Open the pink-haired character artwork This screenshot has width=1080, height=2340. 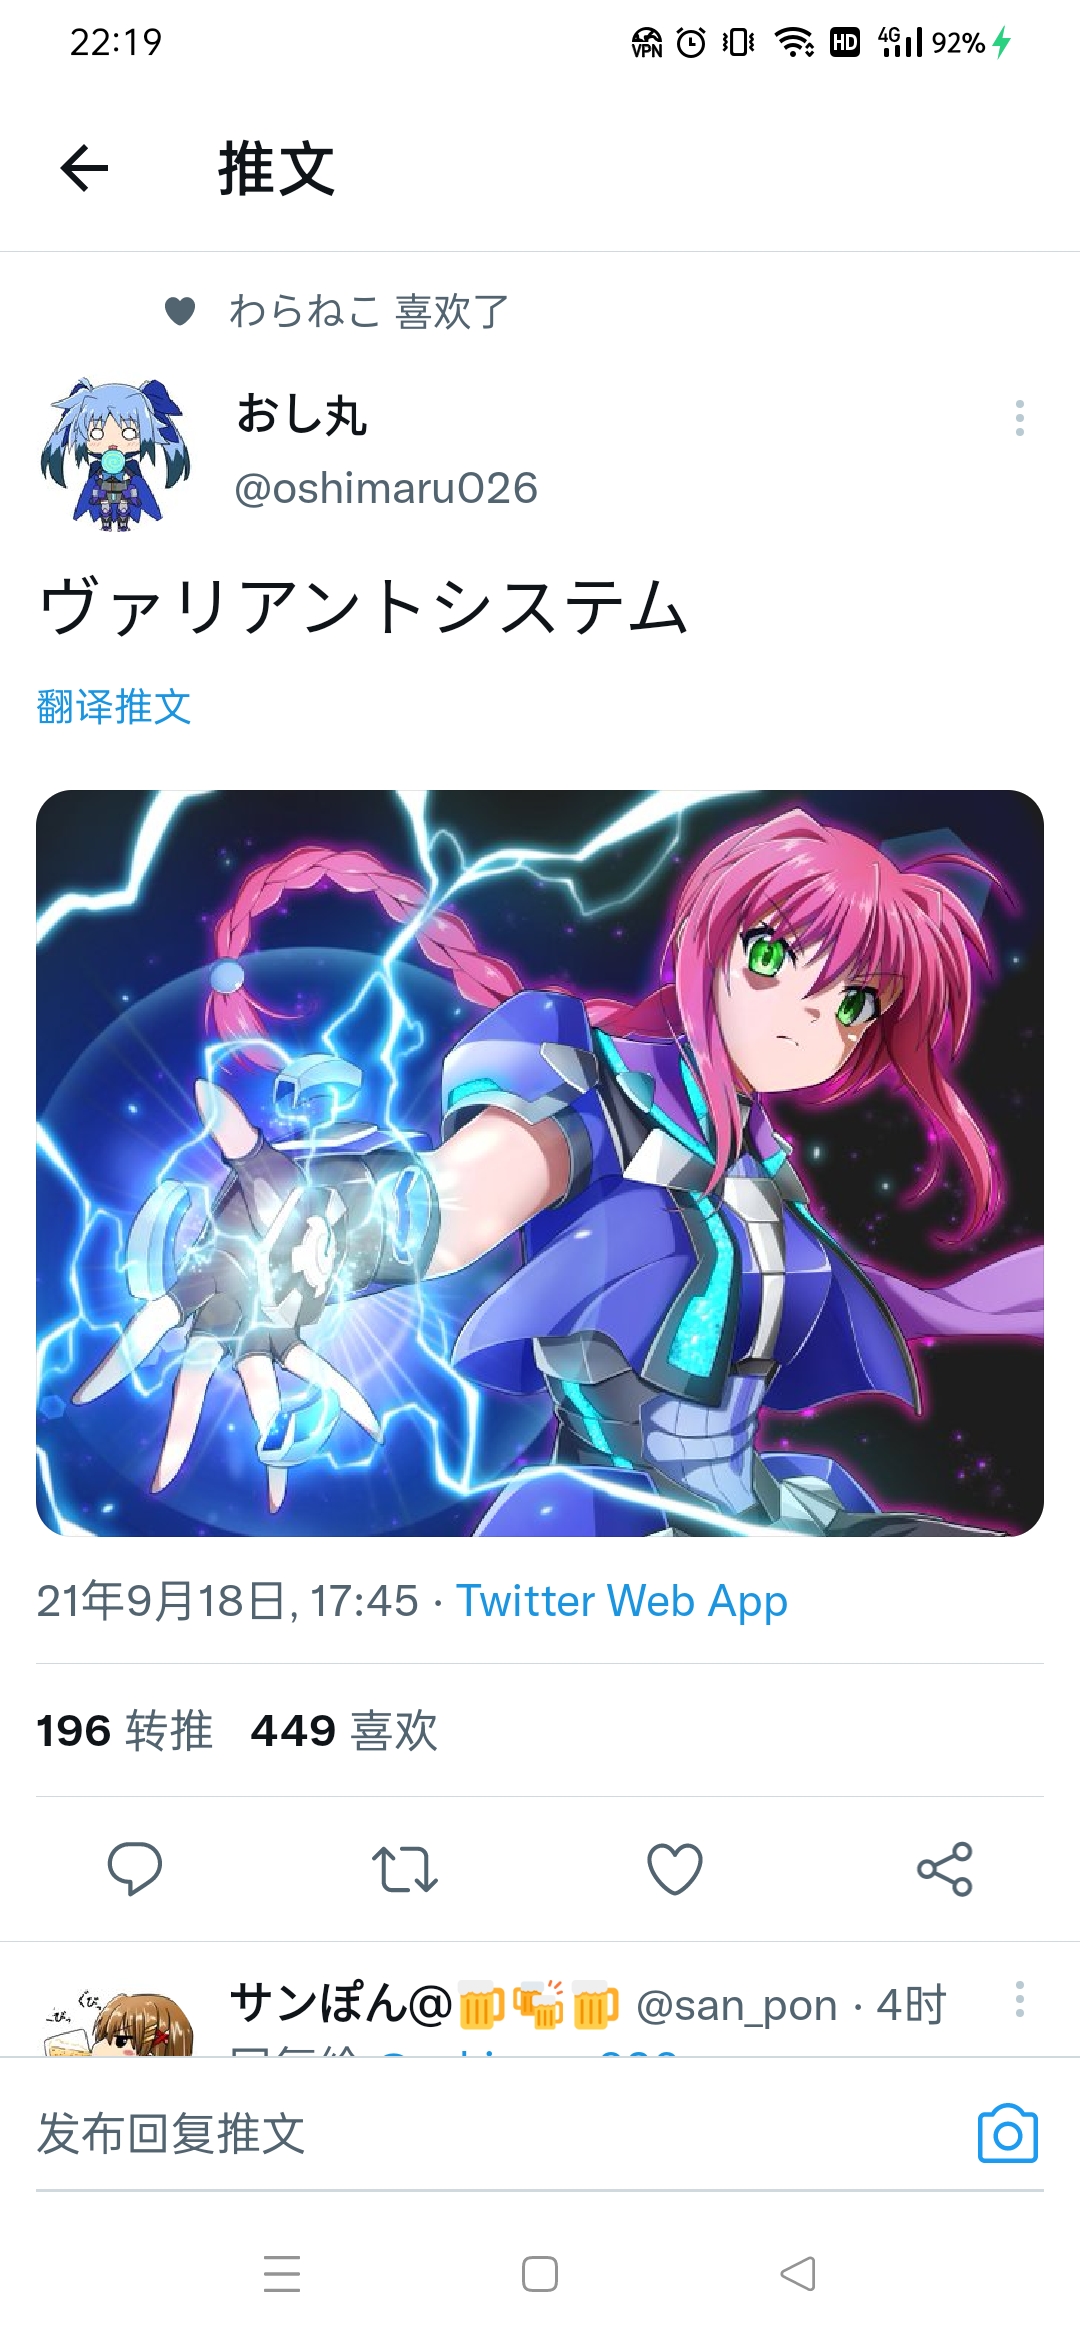coord(540,1163)
